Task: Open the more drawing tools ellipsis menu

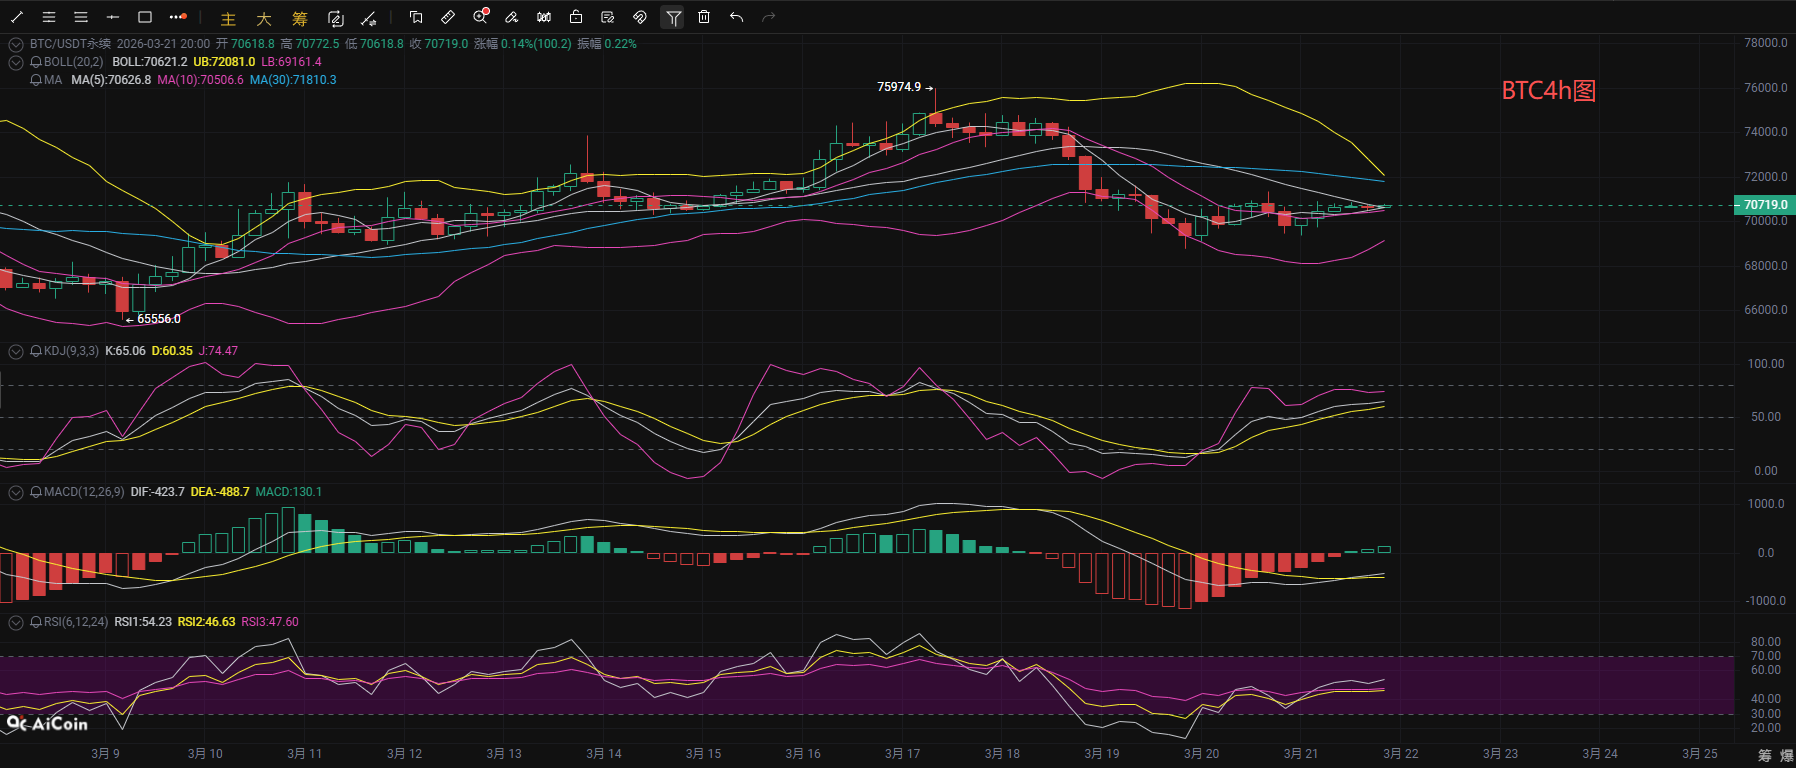Action: pos(178,17)
